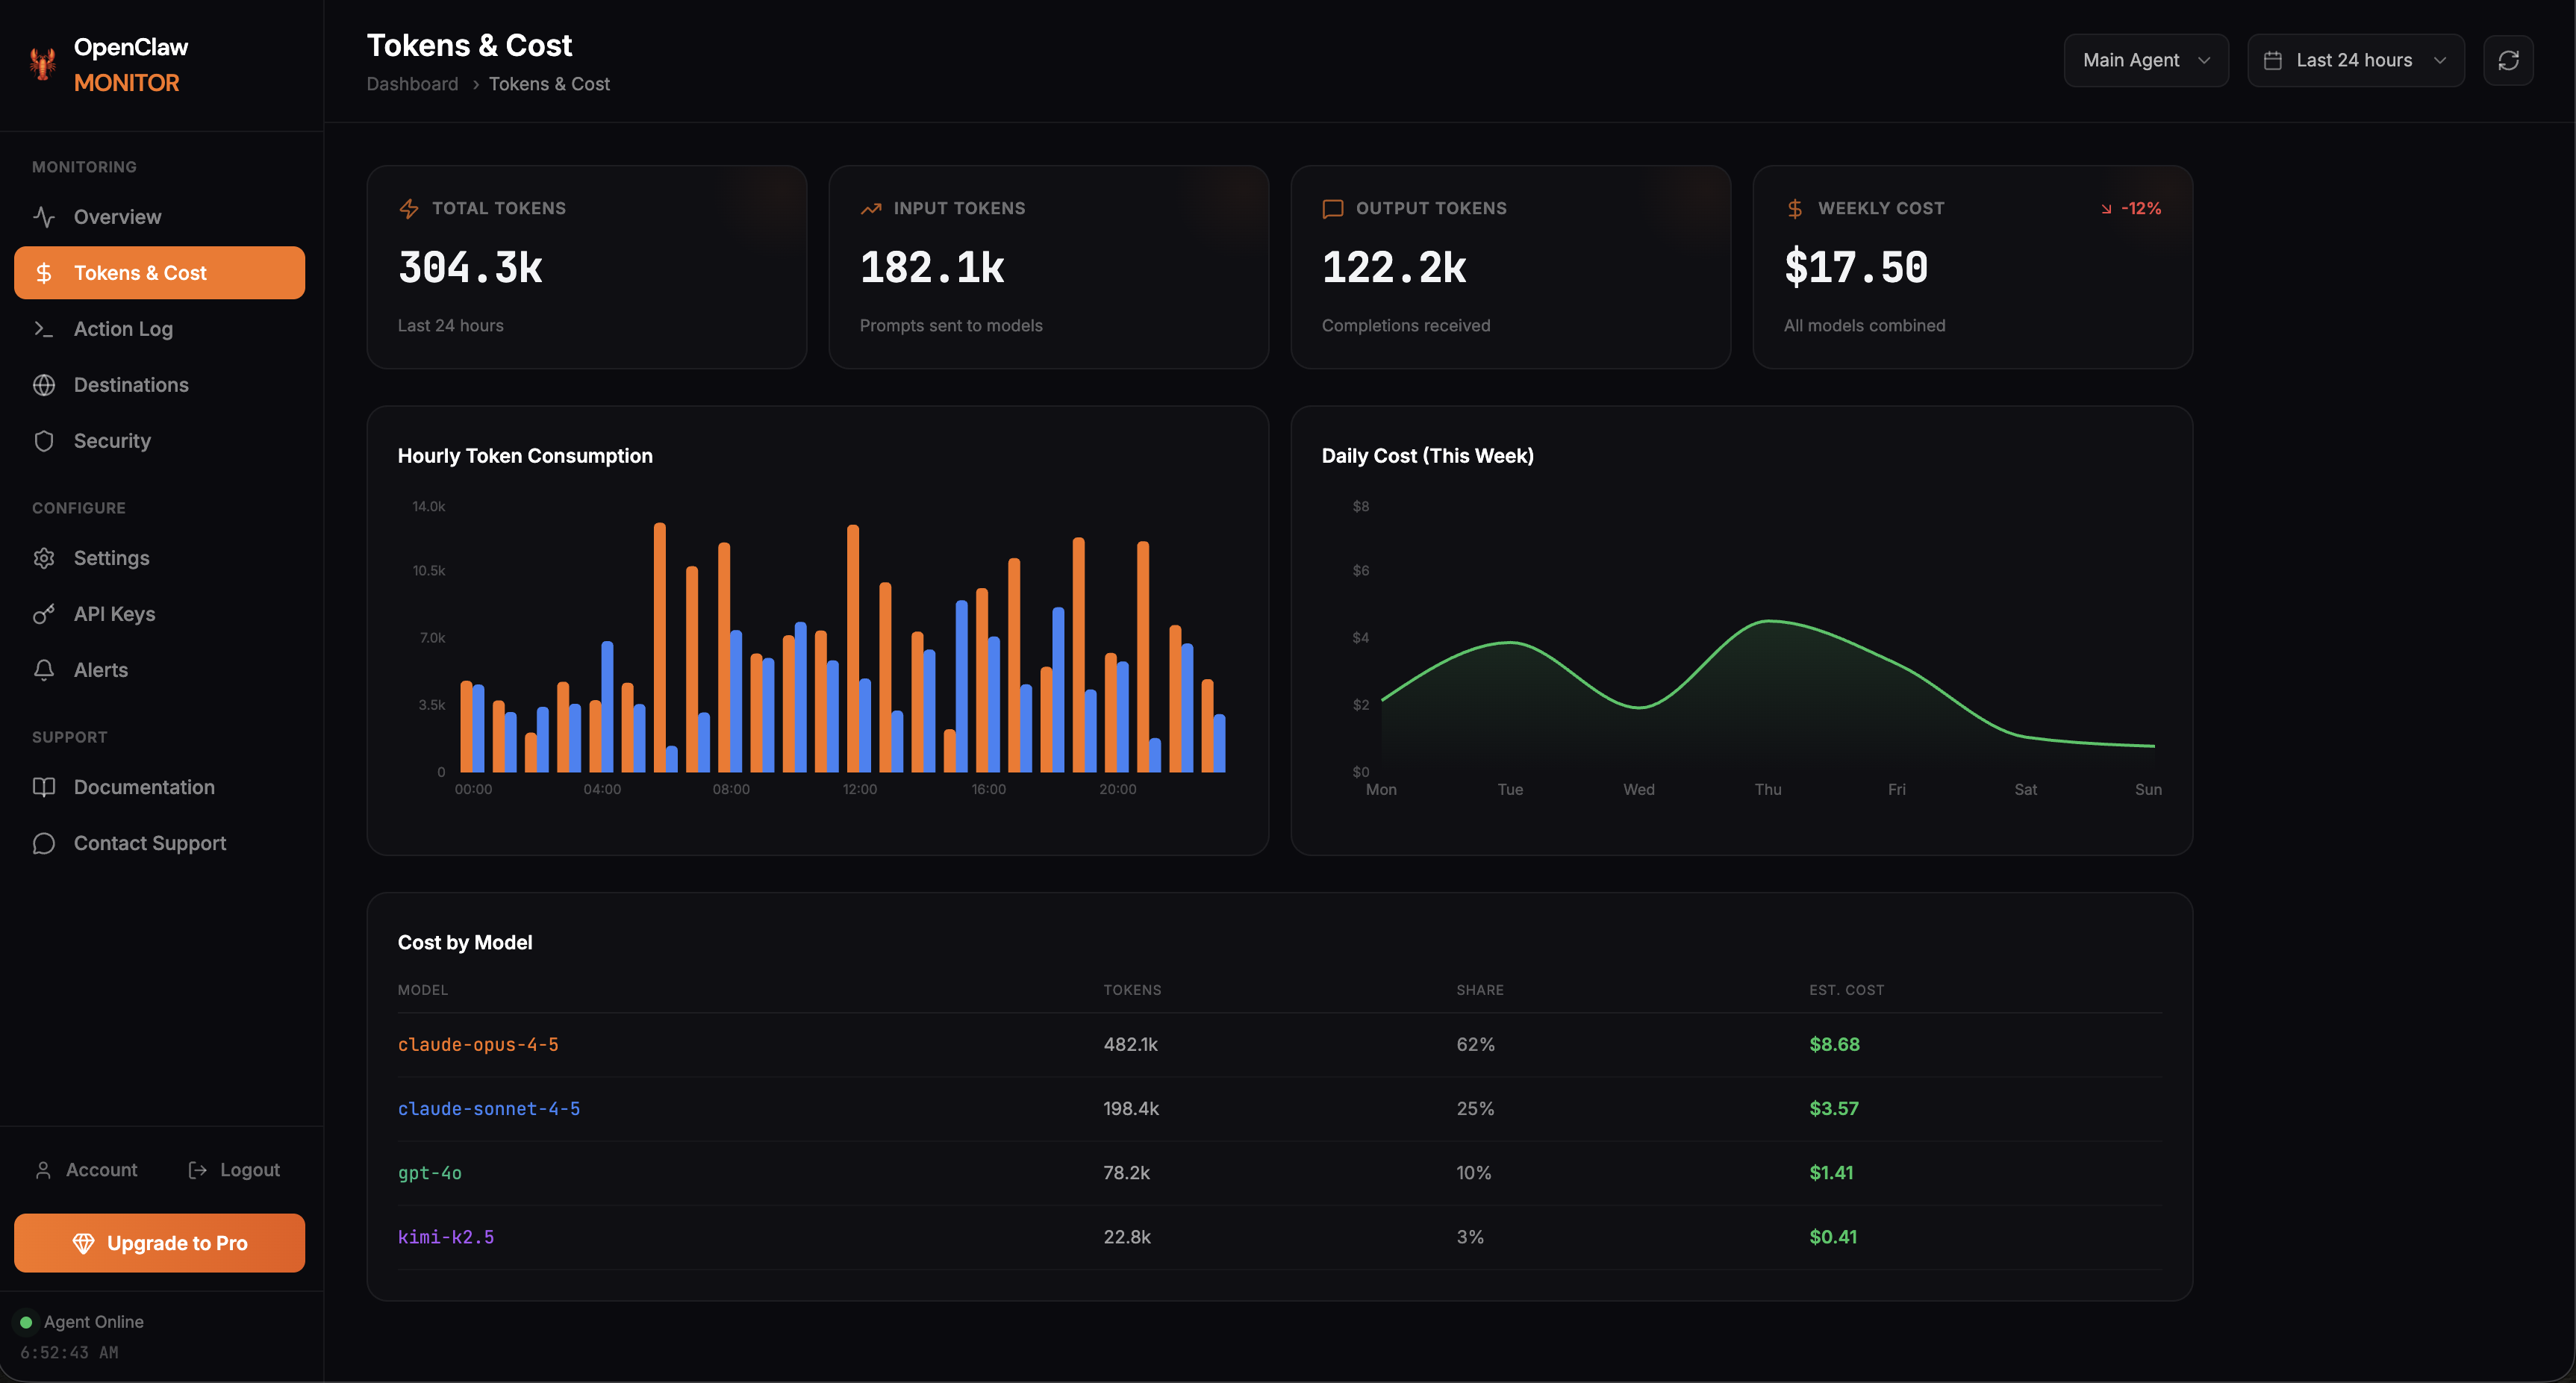The image size is (2576, 1383).
Task: Expand the Last 24 hours time range dropdown
Action: (2356, 60)
